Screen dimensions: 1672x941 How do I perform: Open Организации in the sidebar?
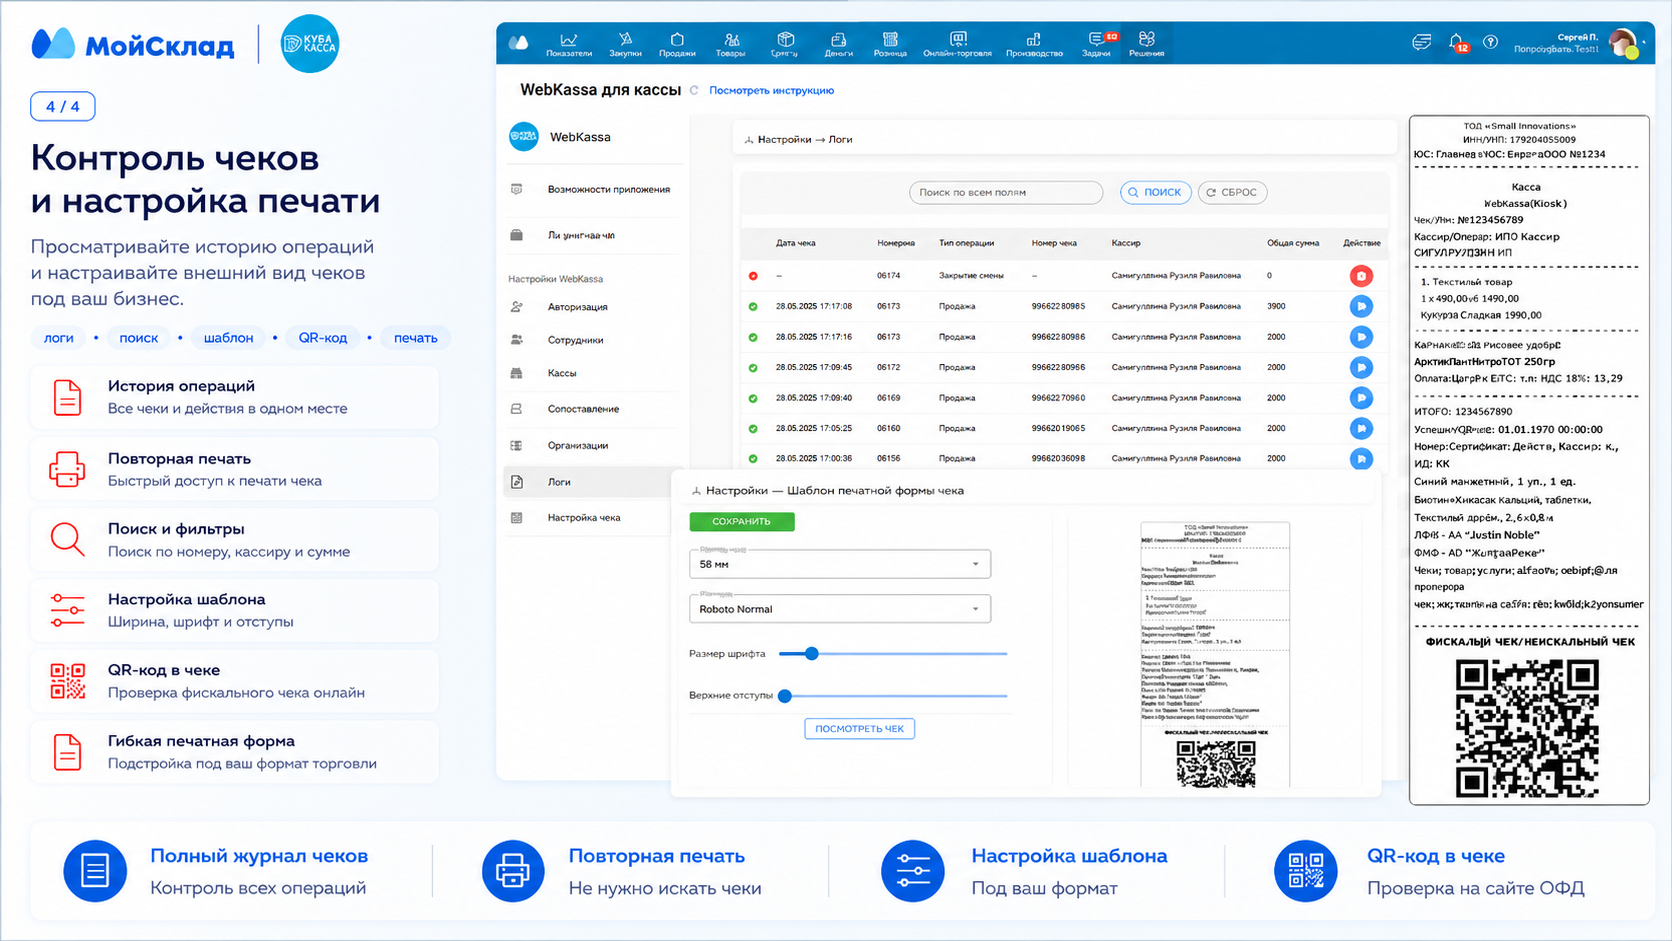(x=577, y=446)
